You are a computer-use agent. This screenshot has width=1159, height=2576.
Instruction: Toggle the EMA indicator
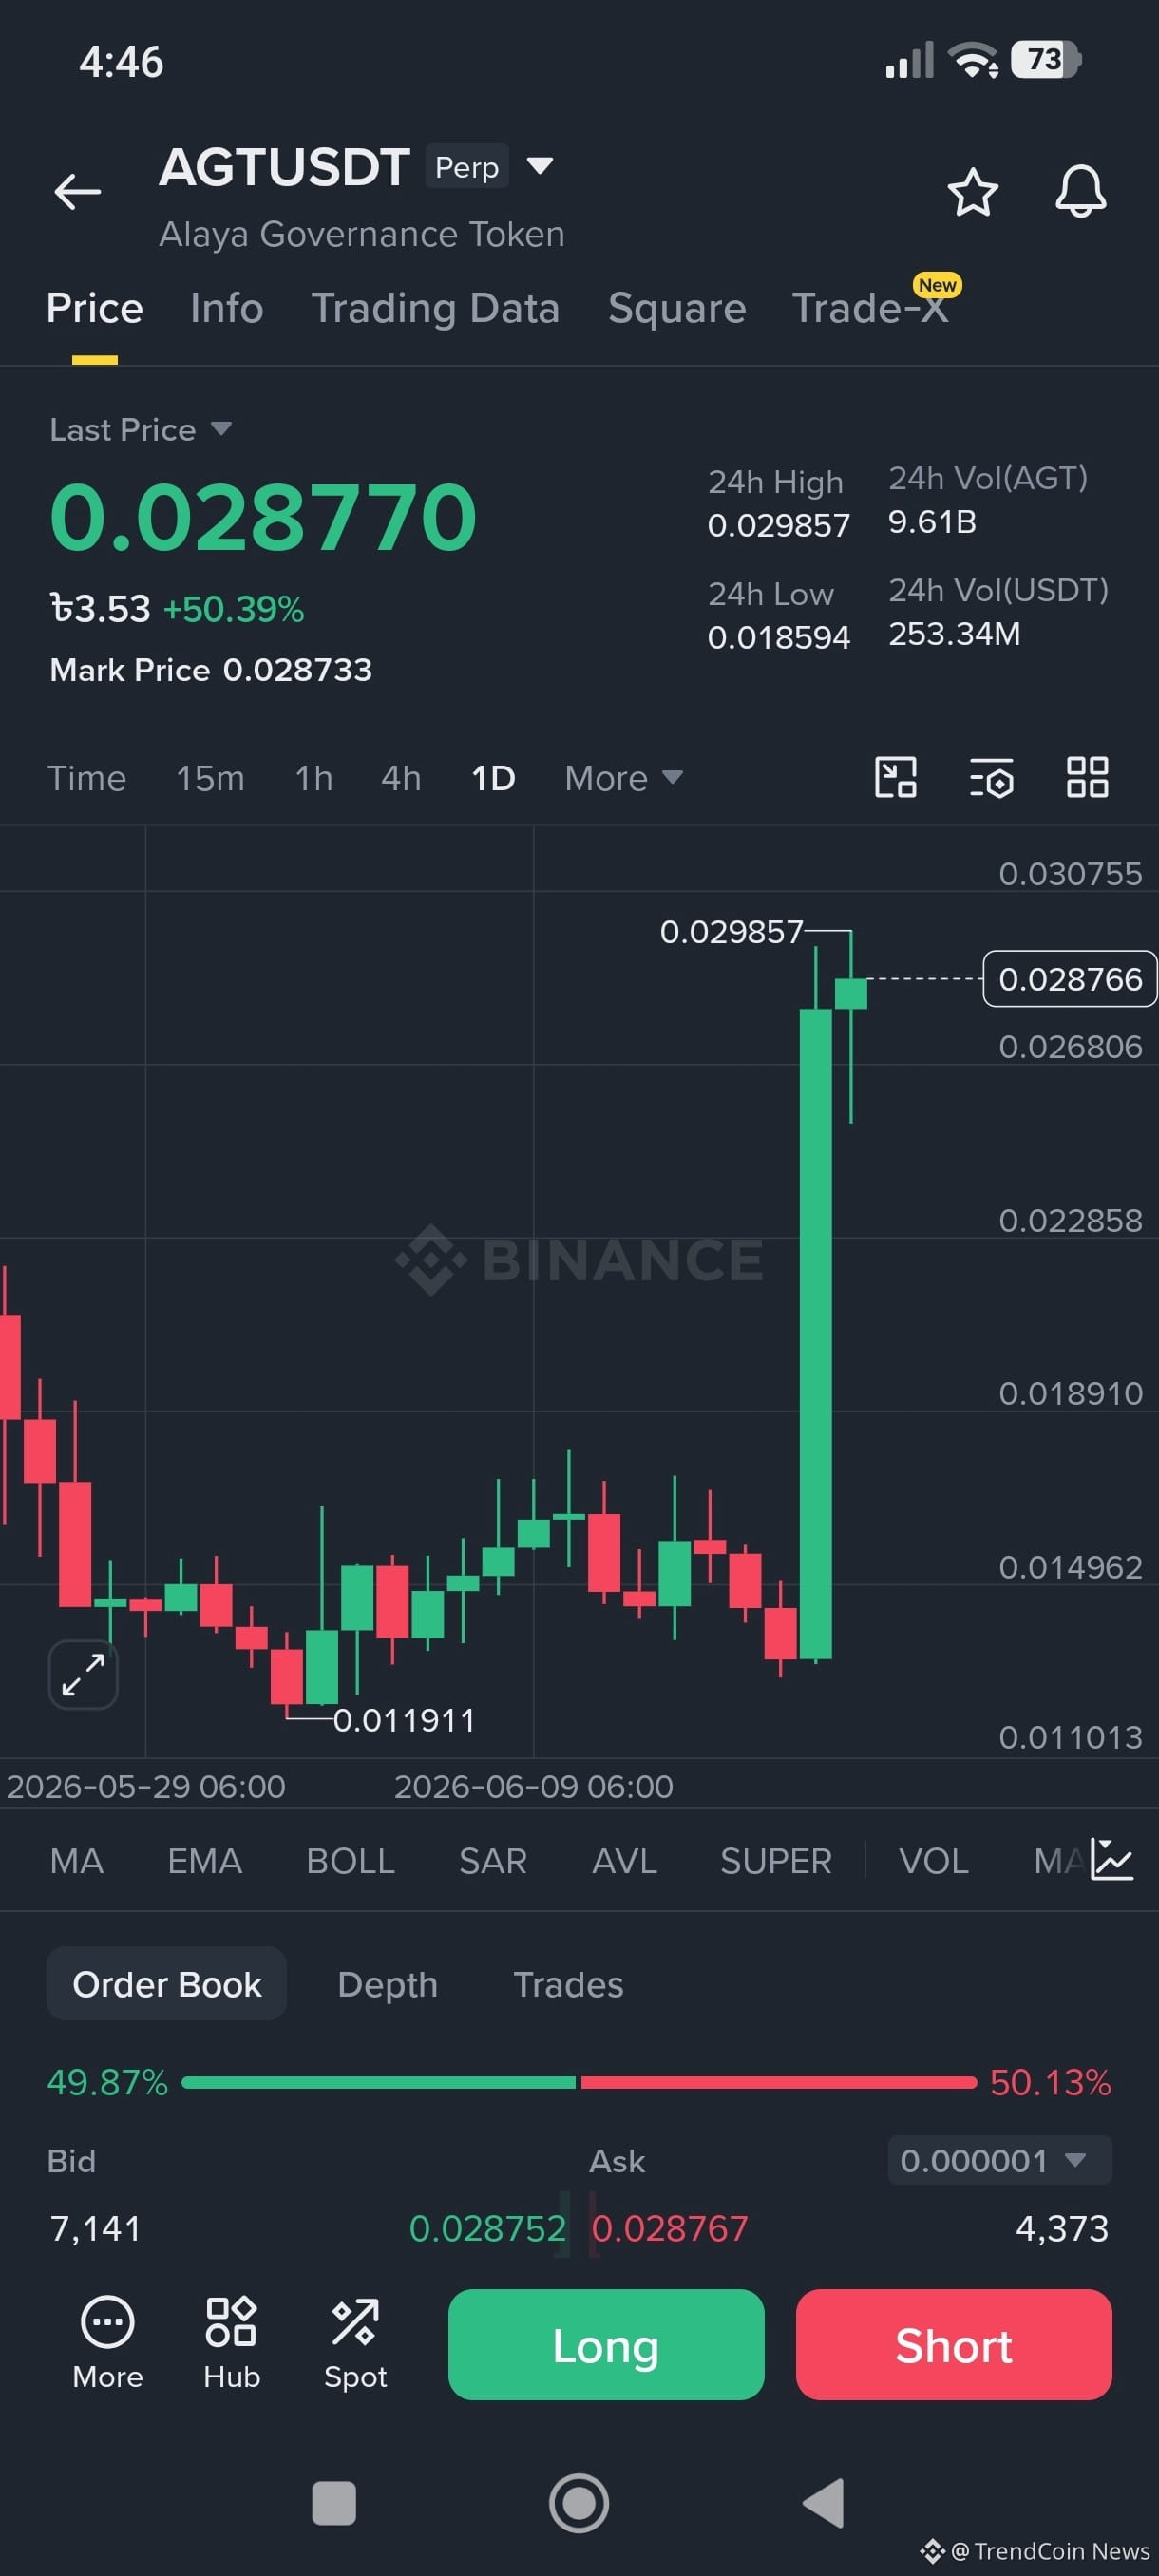[x=205, y=1861]
